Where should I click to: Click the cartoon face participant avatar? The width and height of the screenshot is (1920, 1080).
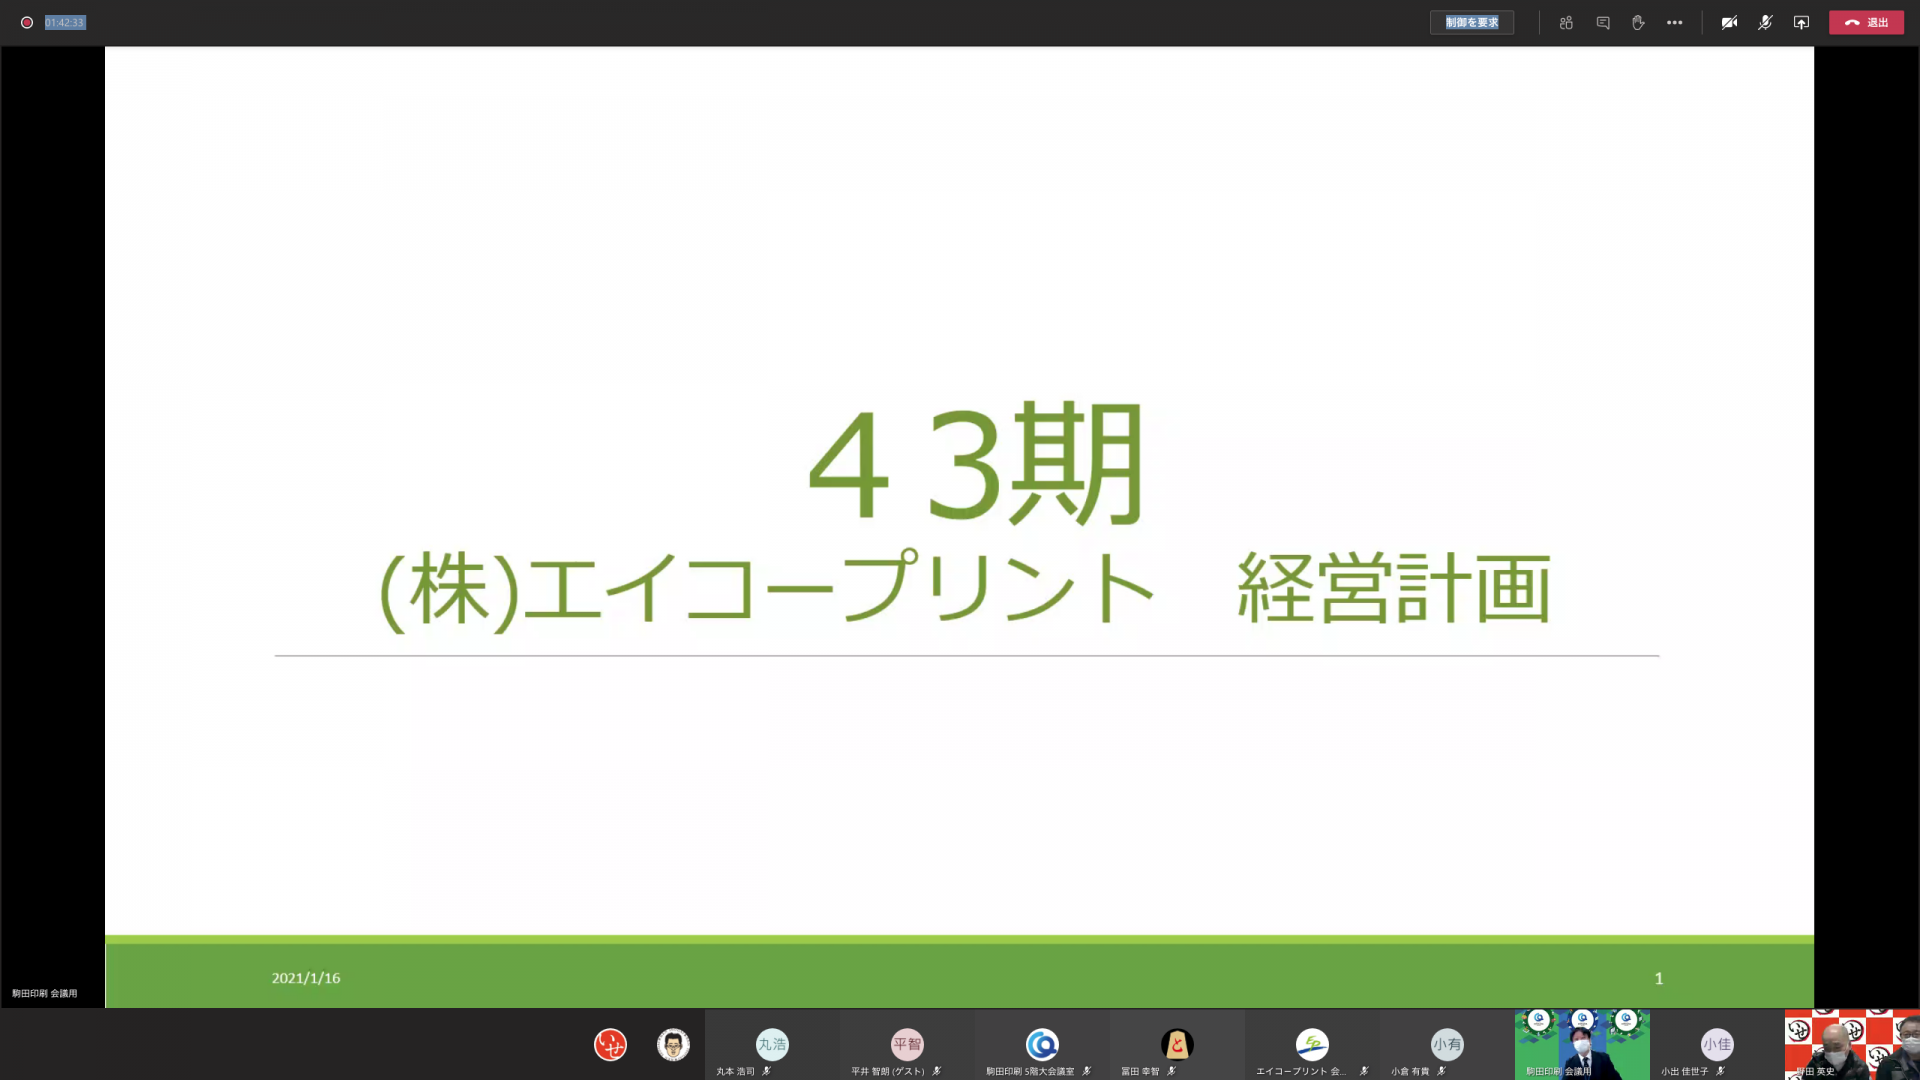(673, 1044)
